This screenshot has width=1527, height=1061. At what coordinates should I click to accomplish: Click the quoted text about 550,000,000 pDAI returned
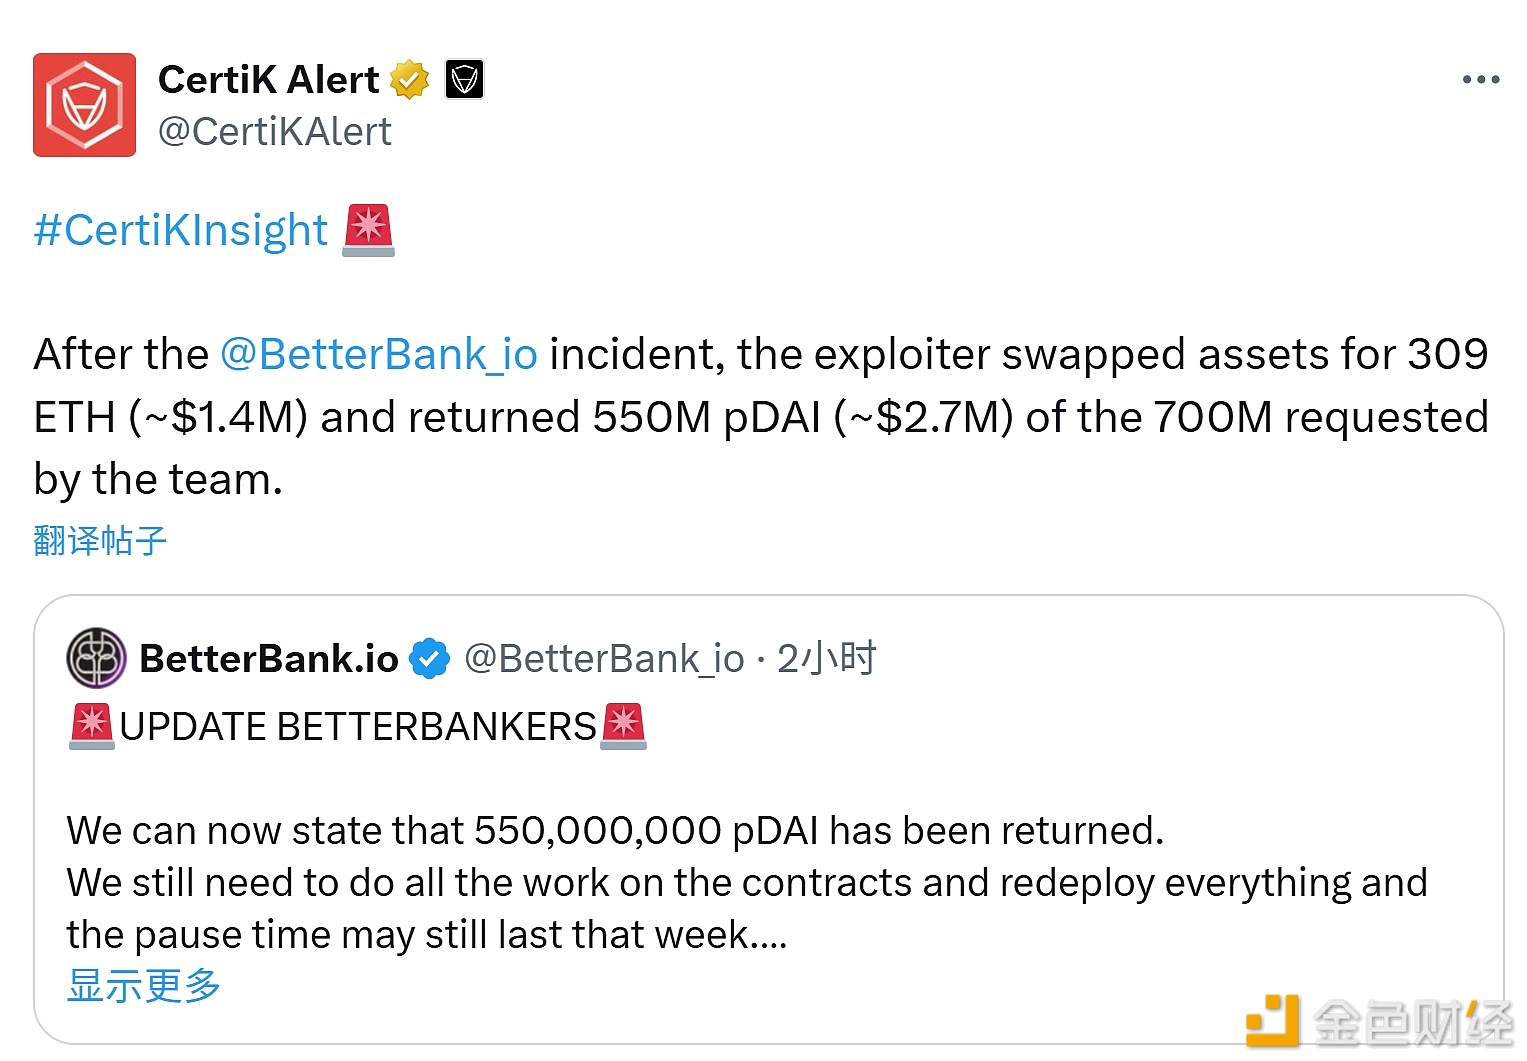[615, 831]
